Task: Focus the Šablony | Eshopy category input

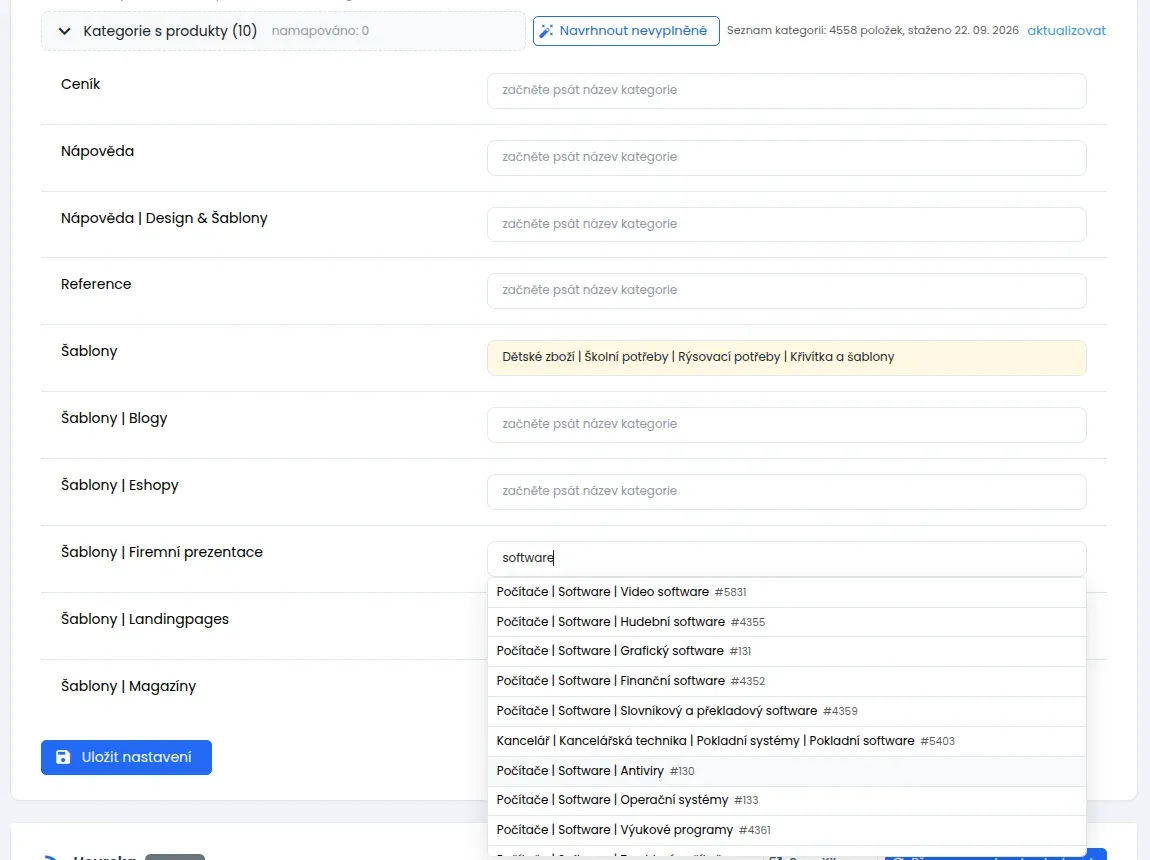Action: point(786,491)
